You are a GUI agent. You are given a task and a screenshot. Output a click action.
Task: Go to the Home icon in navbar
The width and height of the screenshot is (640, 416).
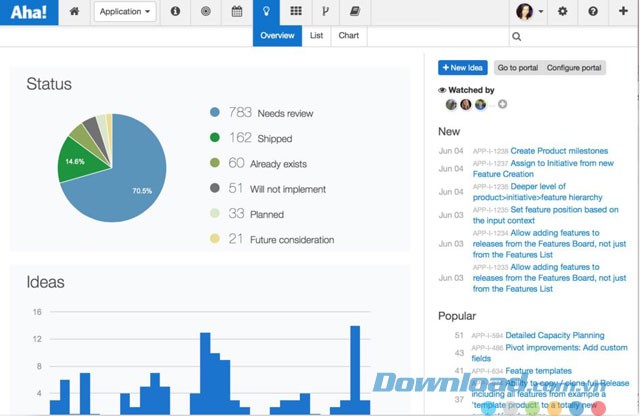tap(73, 12)
